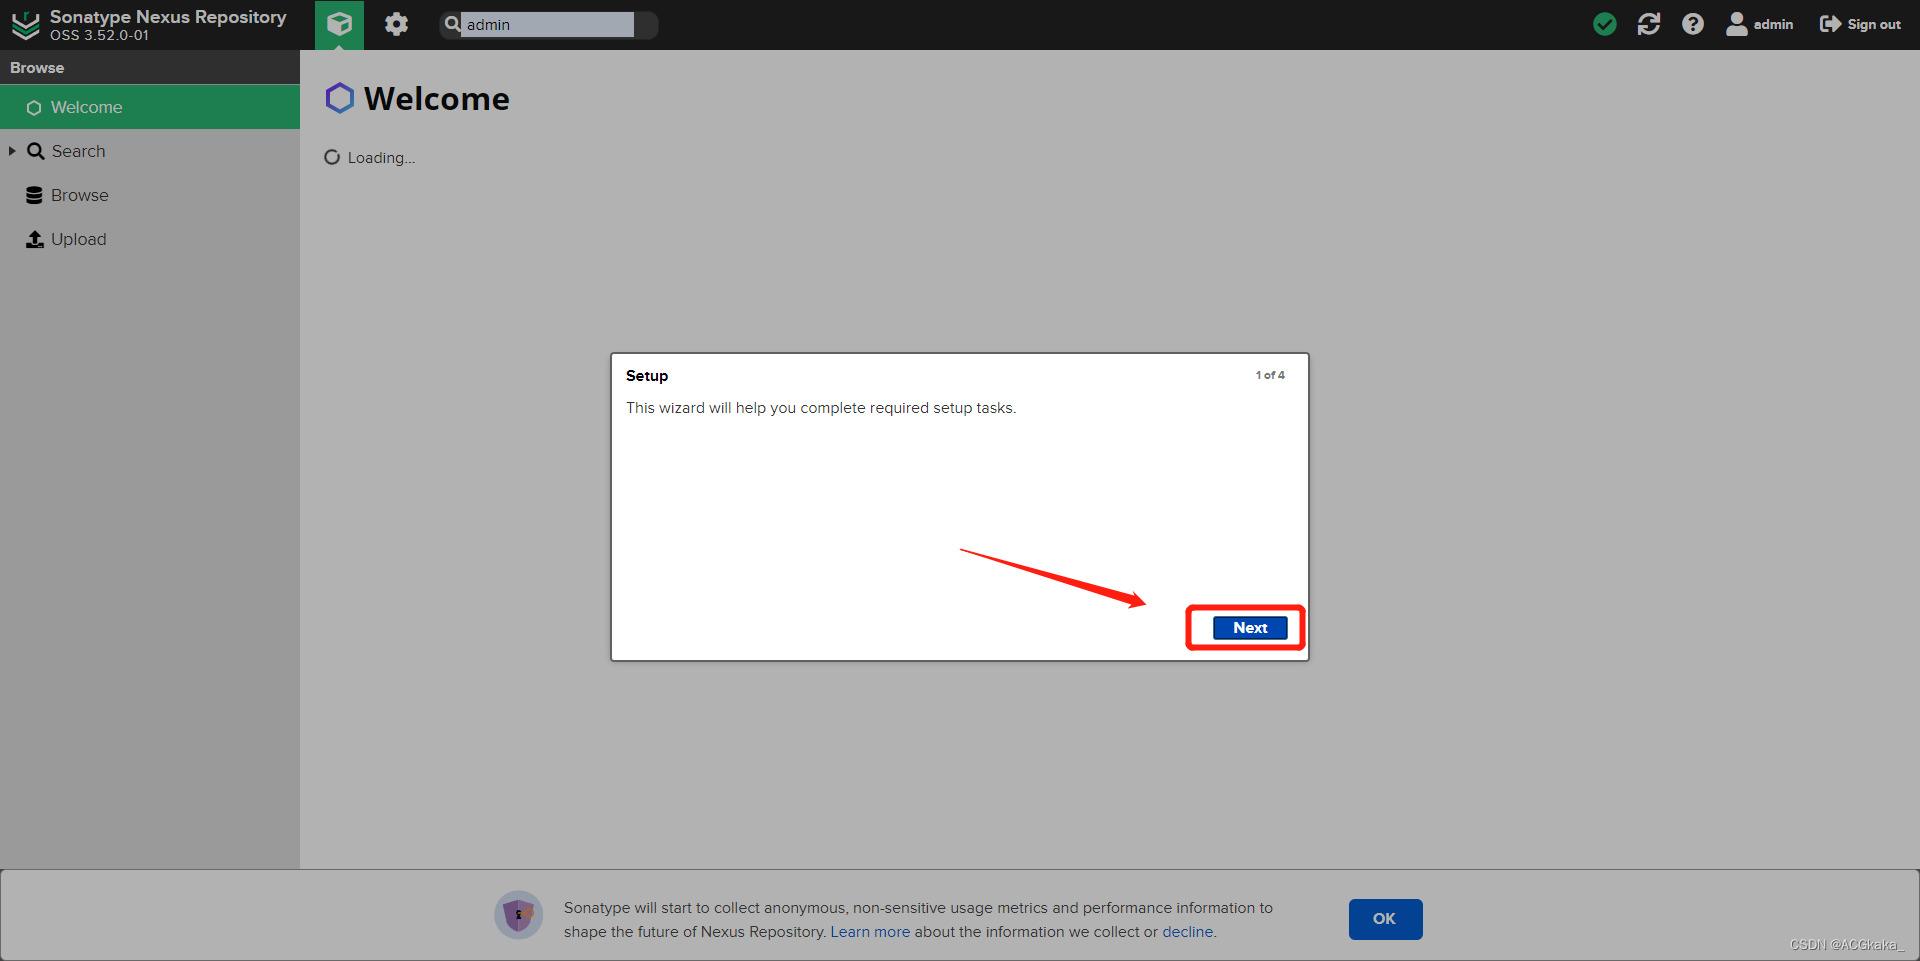Open Server administration gear icon
The image size is (1920, 961).
pyautogui.click(x=397, y=24)
